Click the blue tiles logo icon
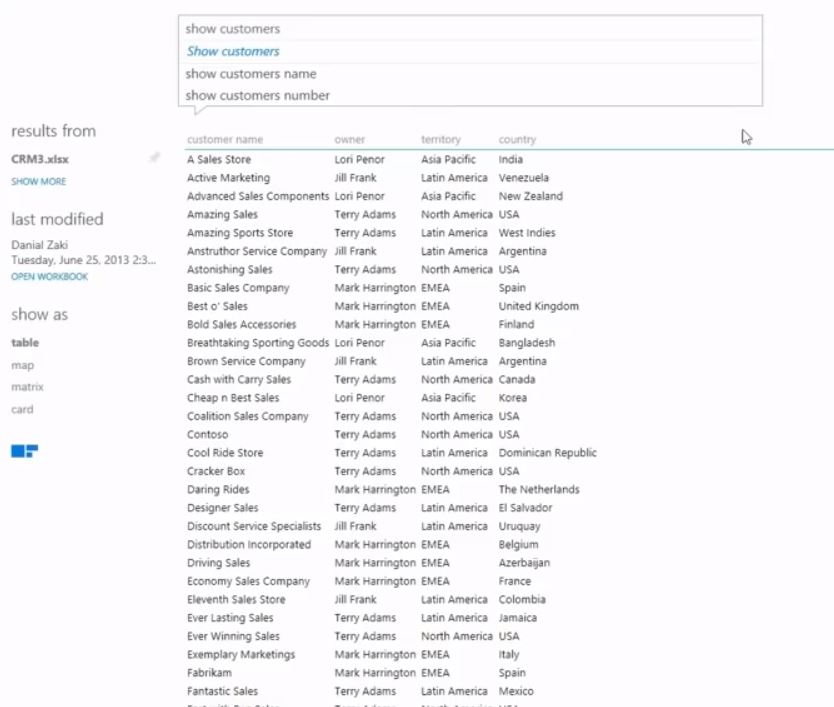Viewport: 834px width, 707px height. coord(24,452)
